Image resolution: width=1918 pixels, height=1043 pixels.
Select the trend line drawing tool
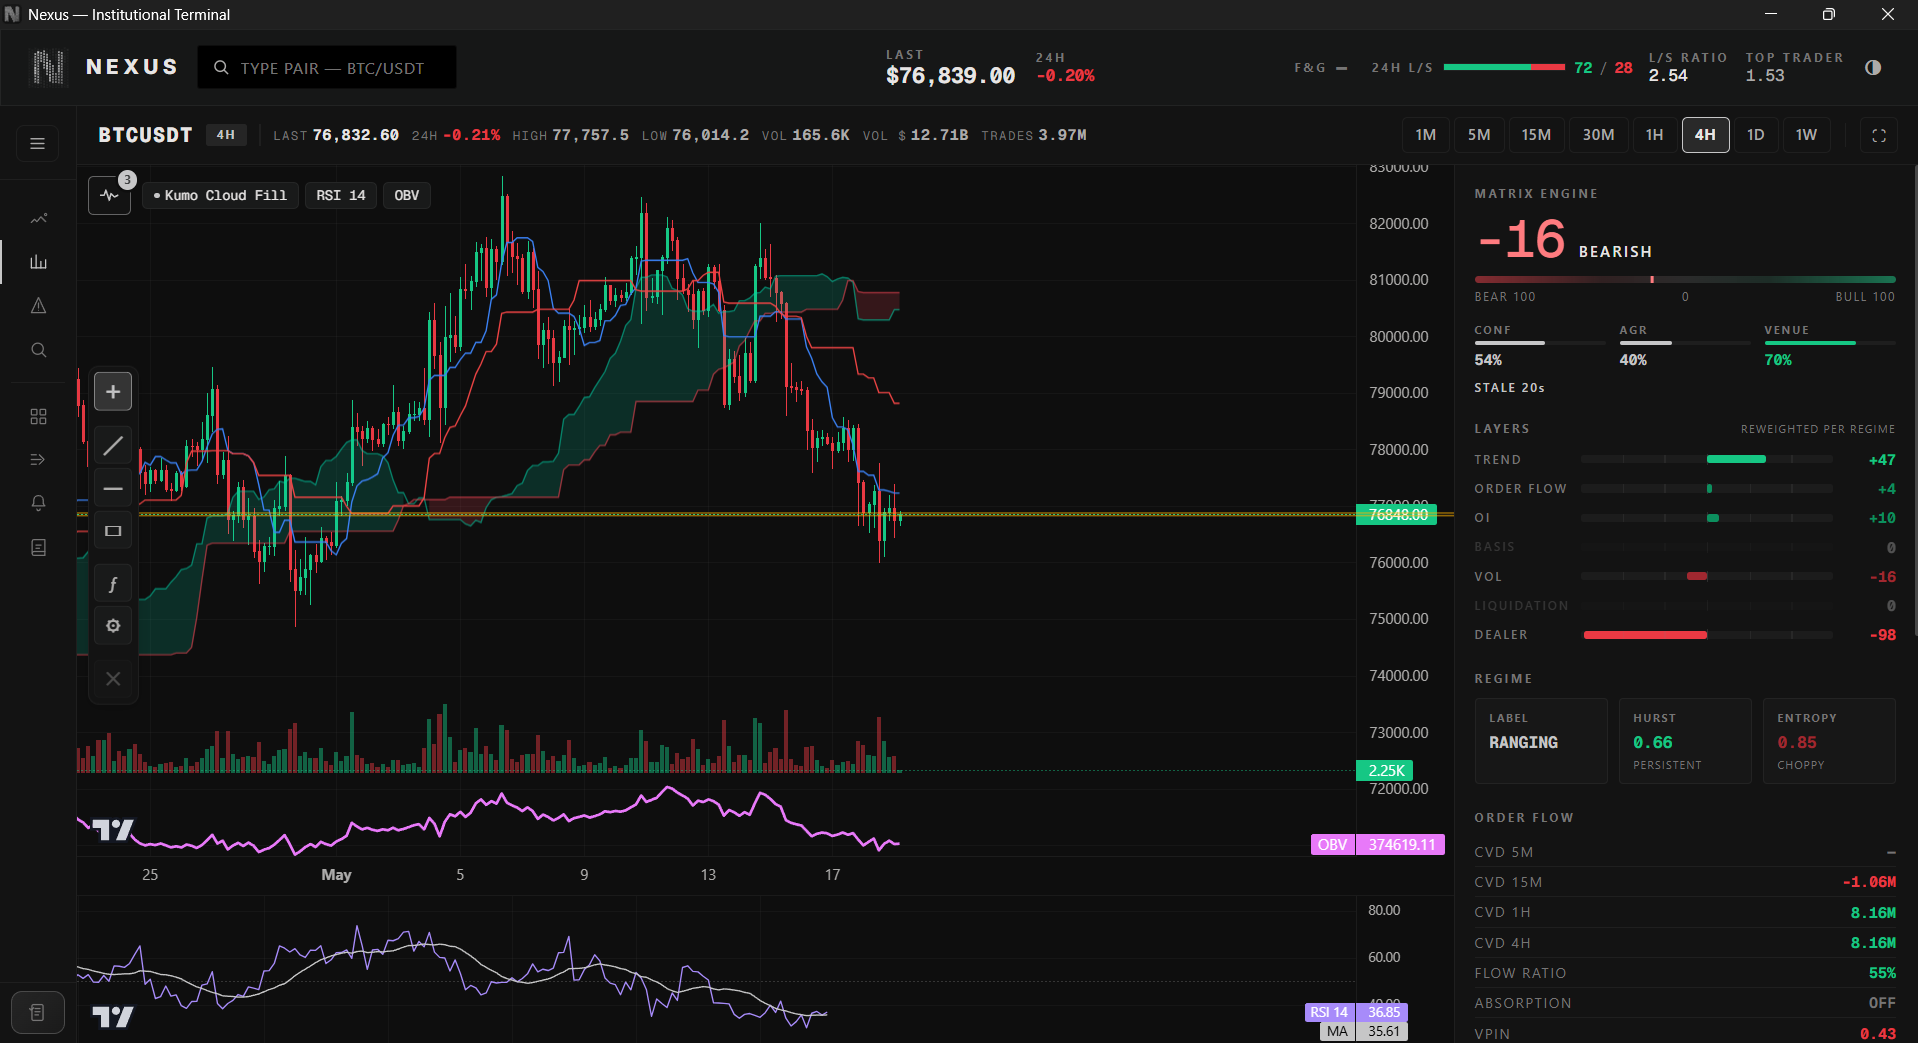[113, 446]
